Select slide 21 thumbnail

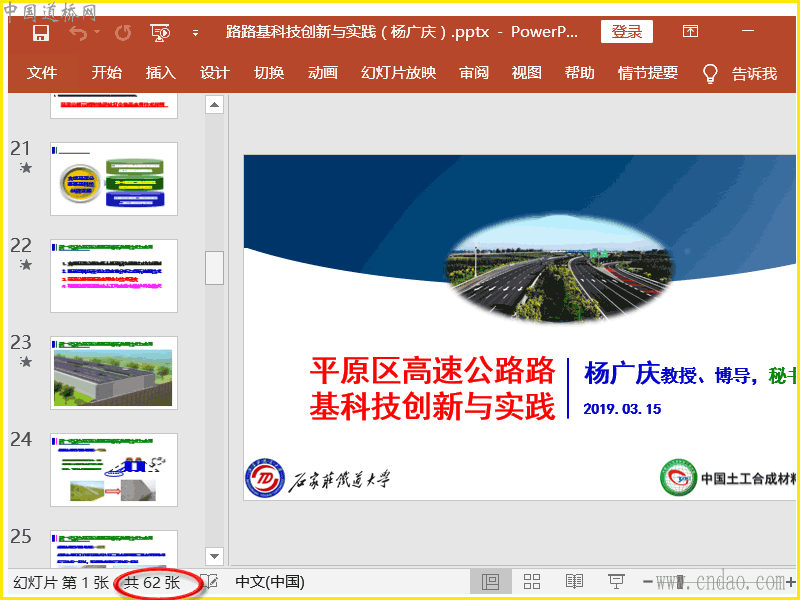tap(114, 179)
